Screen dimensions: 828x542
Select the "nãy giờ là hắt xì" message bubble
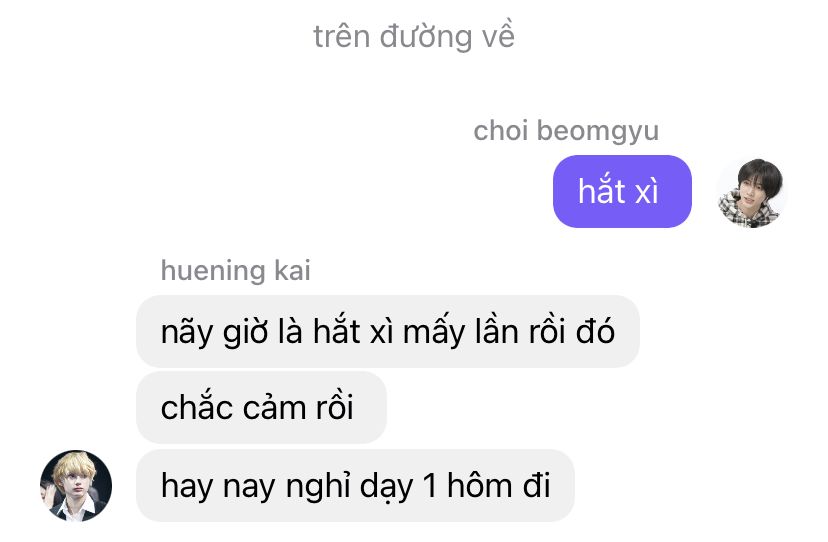388,331
